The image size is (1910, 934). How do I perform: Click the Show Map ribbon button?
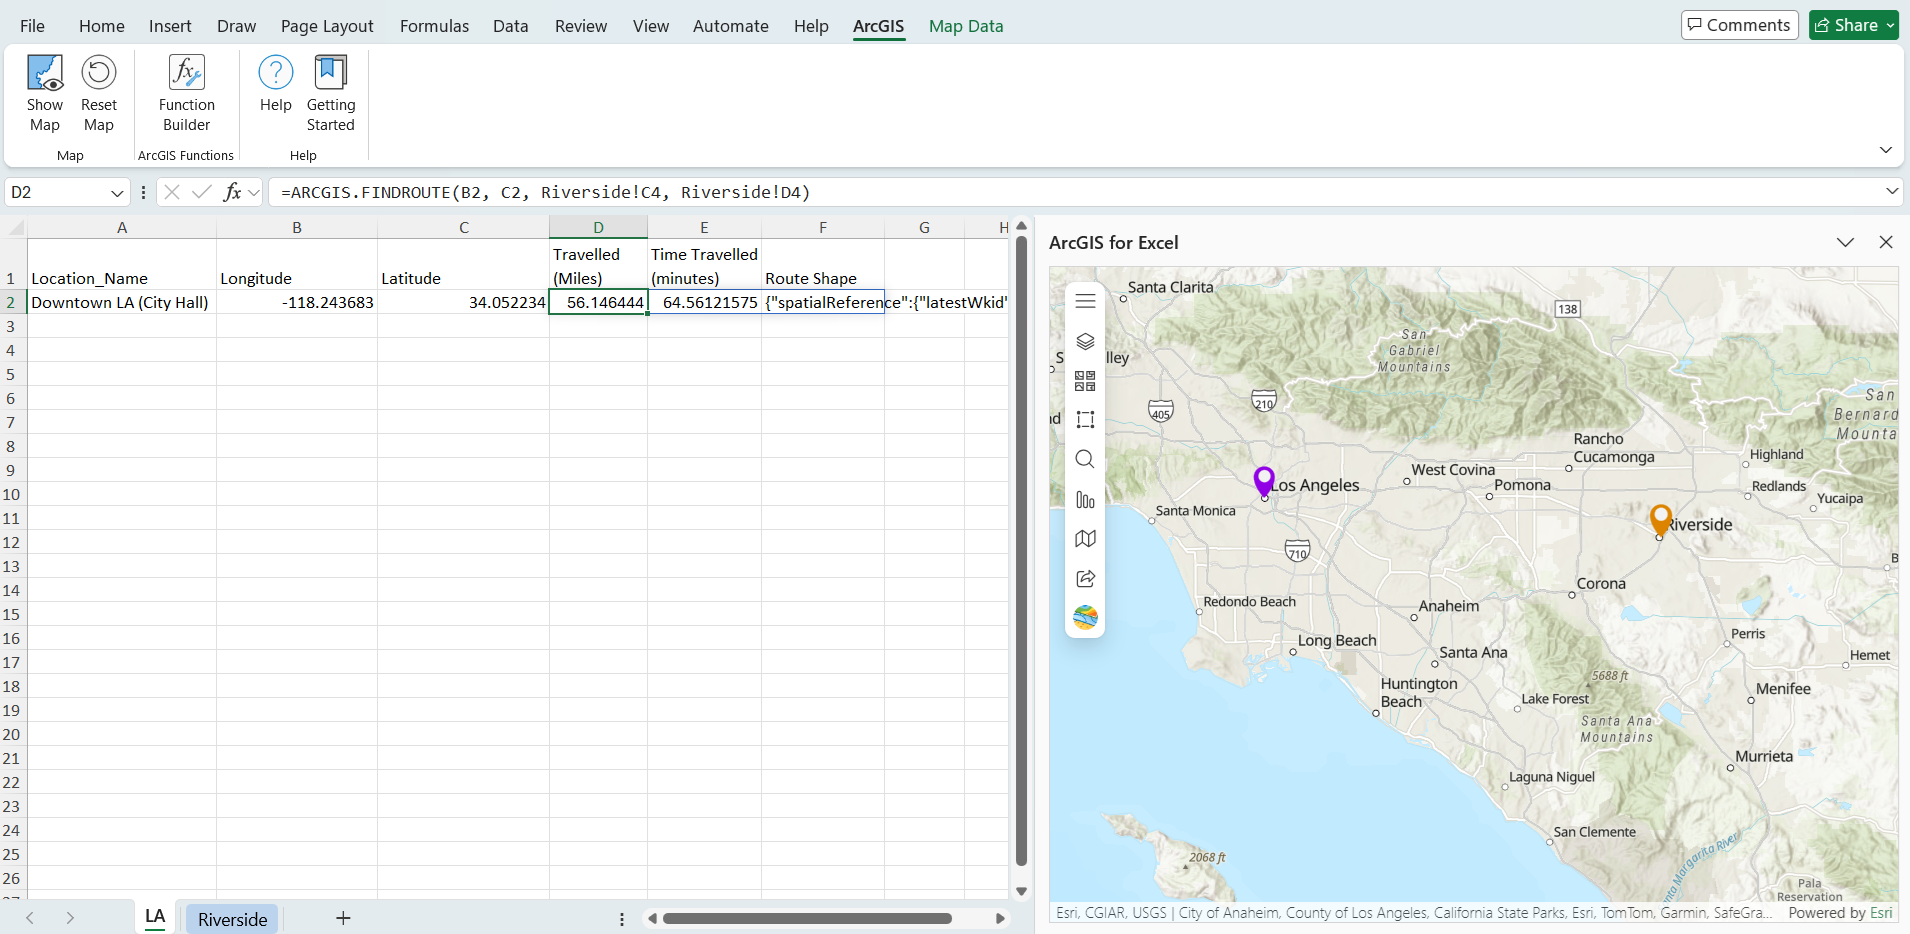(x=45, y=93)
